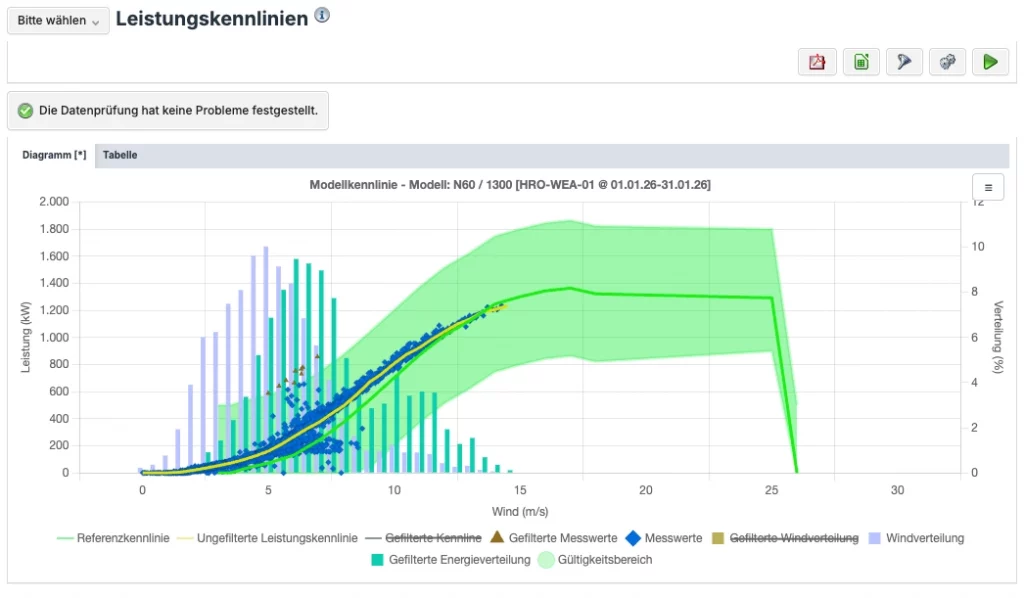Toggle Windverteilung bars in legend
Screen dimensions: 1024x598
point(924,538)
